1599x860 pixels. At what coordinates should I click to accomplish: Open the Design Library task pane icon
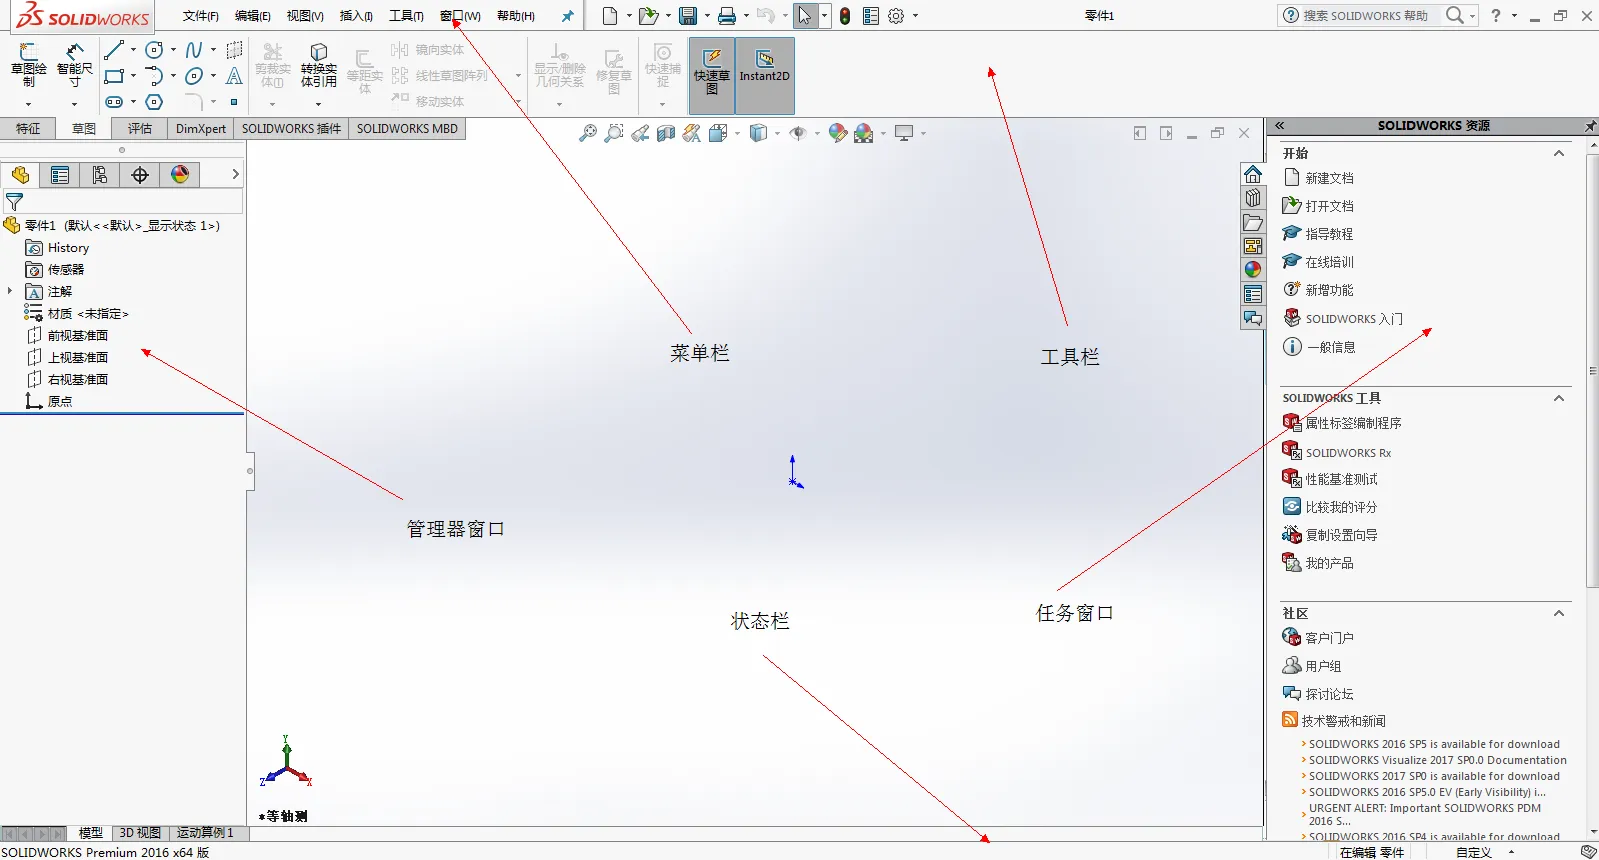(x=1253, y=198)
